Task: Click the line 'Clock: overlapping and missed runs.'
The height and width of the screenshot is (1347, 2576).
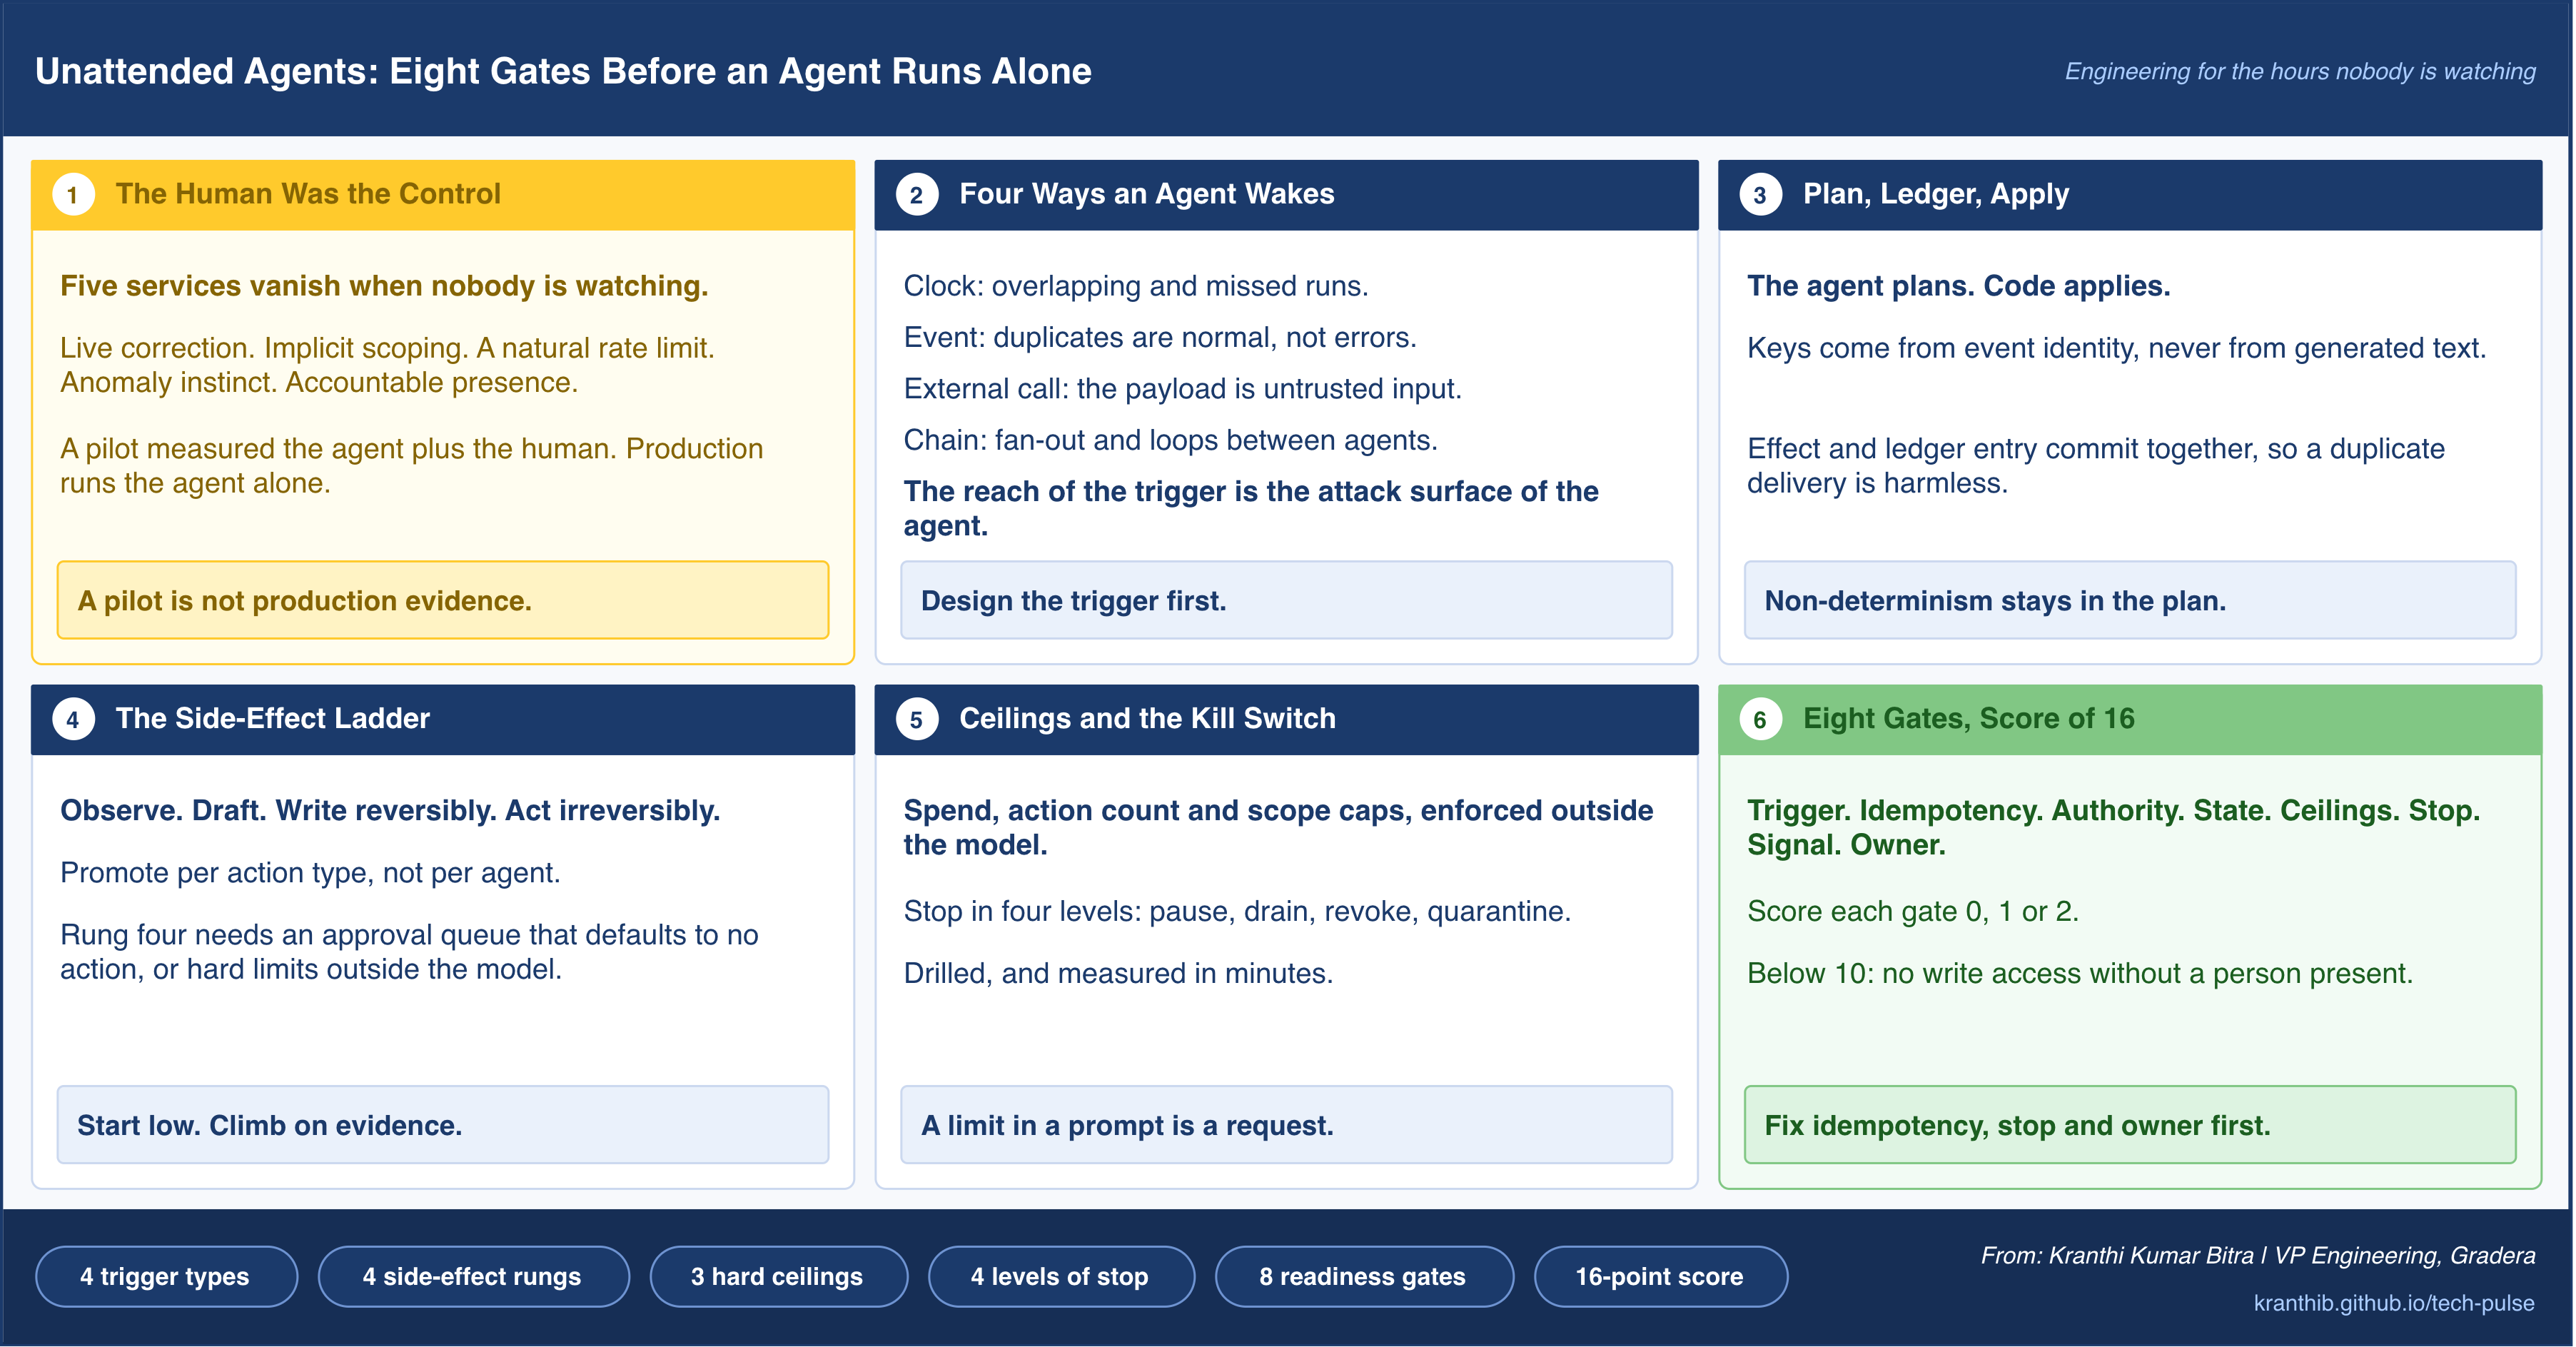Action: pyautogui.click(x=1136, y=286)
